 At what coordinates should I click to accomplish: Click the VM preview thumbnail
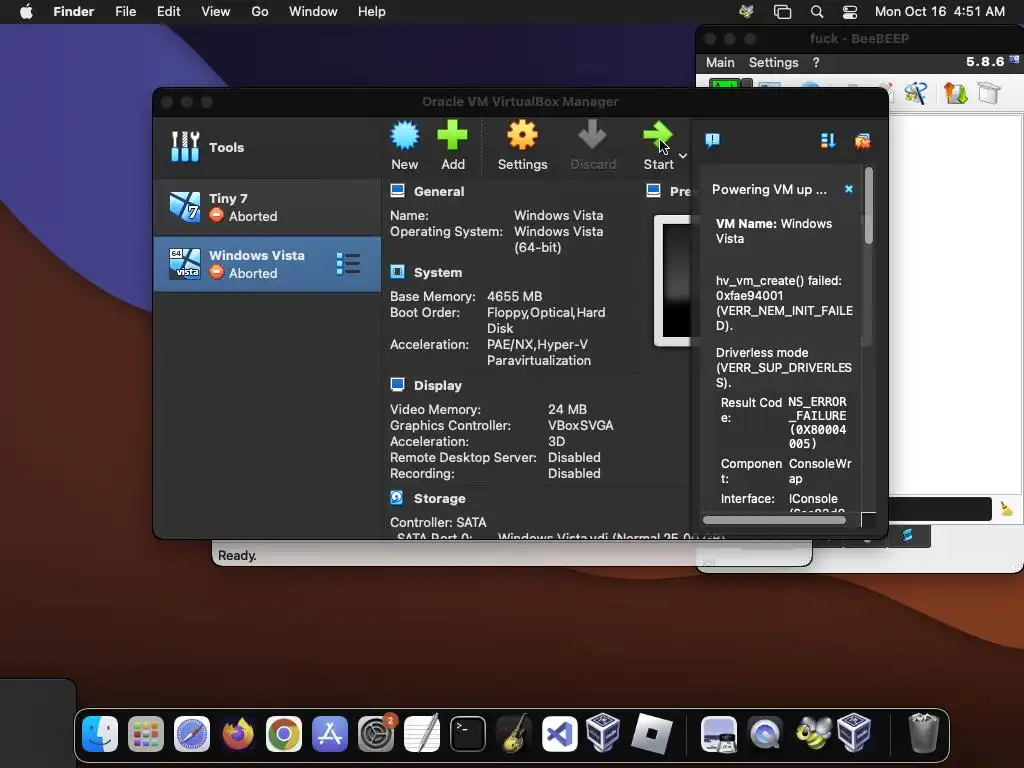coord(673,281)
